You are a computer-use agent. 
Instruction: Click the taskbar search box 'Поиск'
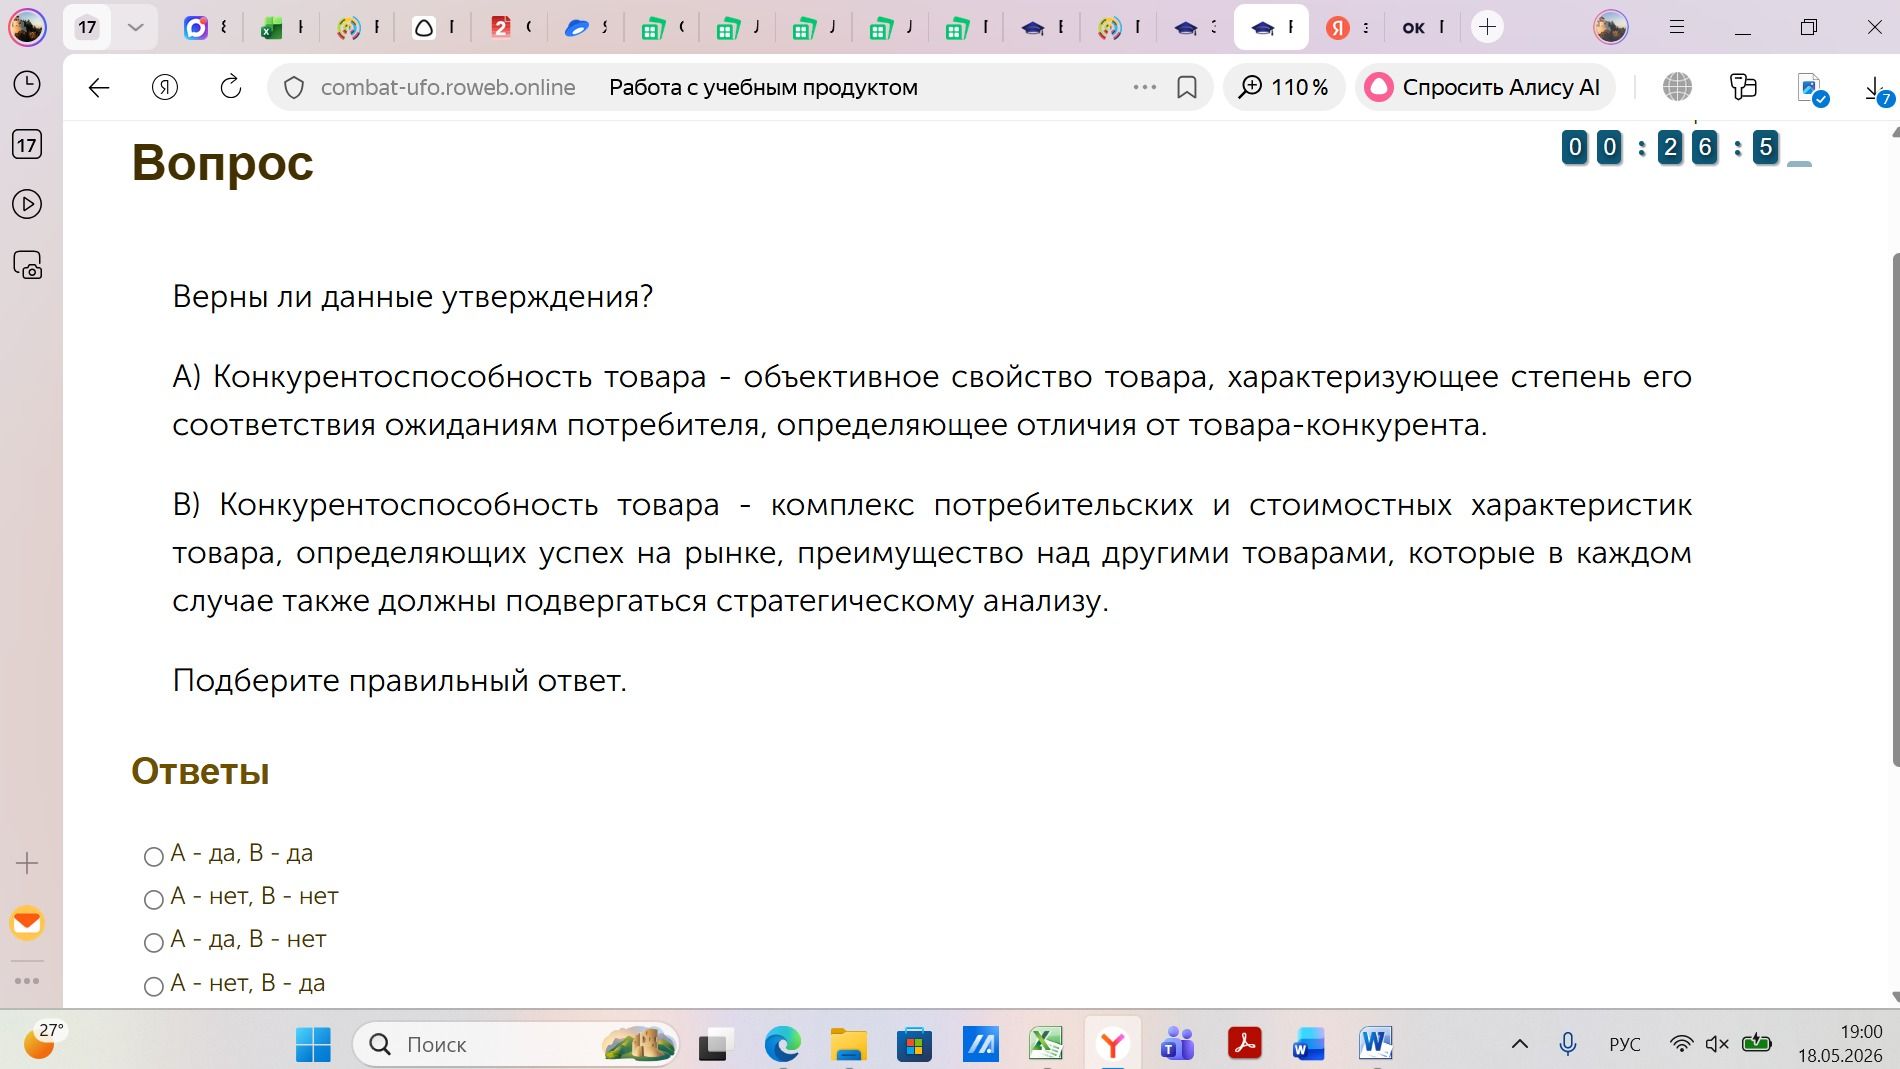click(516, 1045)
